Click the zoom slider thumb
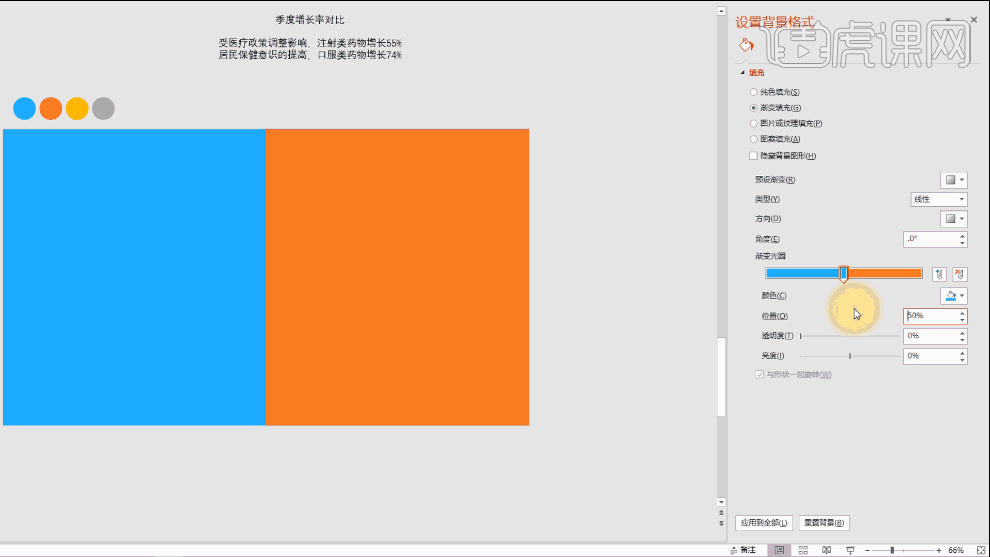Image resolution: width=990 pixels, height=557 pixels. (892, 551)
